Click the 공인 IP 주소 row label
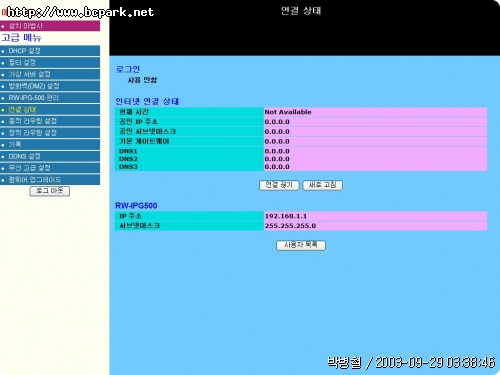 [x=138, y=122]
